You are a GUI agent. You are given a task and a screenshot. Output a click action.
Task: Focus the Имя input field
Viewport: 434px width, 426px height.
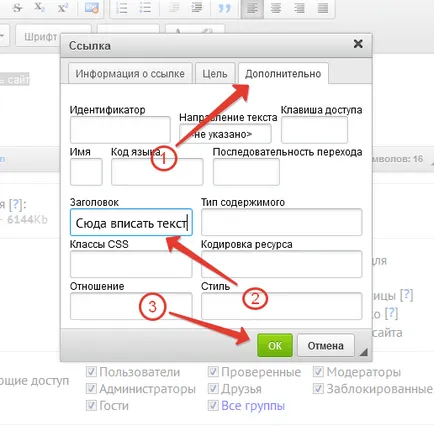(x=86, y=172)
